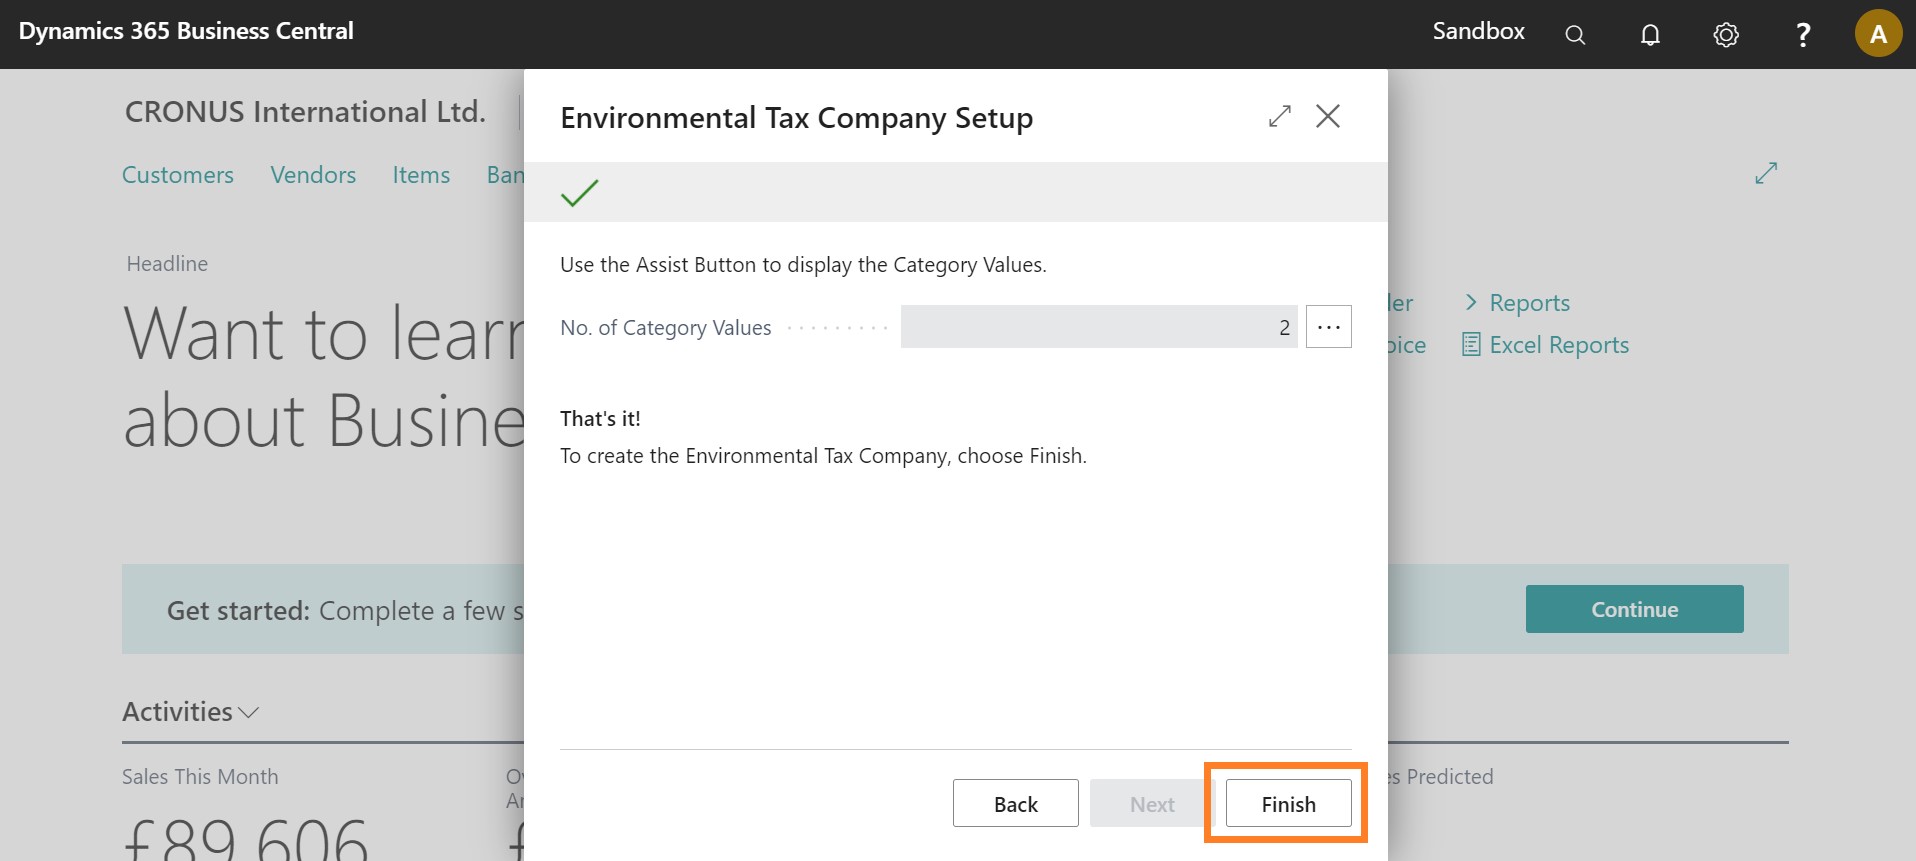Click the Excel Reports icon link

point(1545,345)
